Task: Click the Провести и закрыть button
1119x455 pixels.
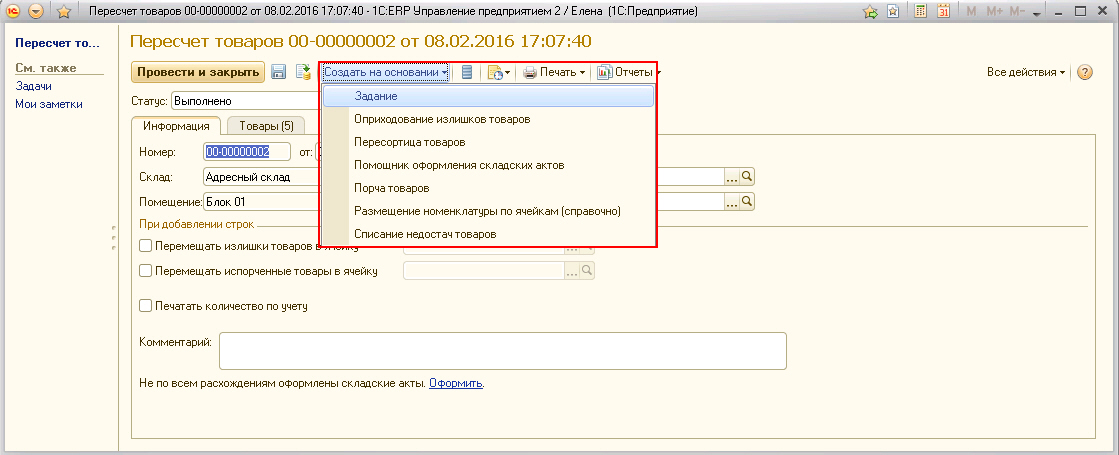Action: (x=198, y=72)
